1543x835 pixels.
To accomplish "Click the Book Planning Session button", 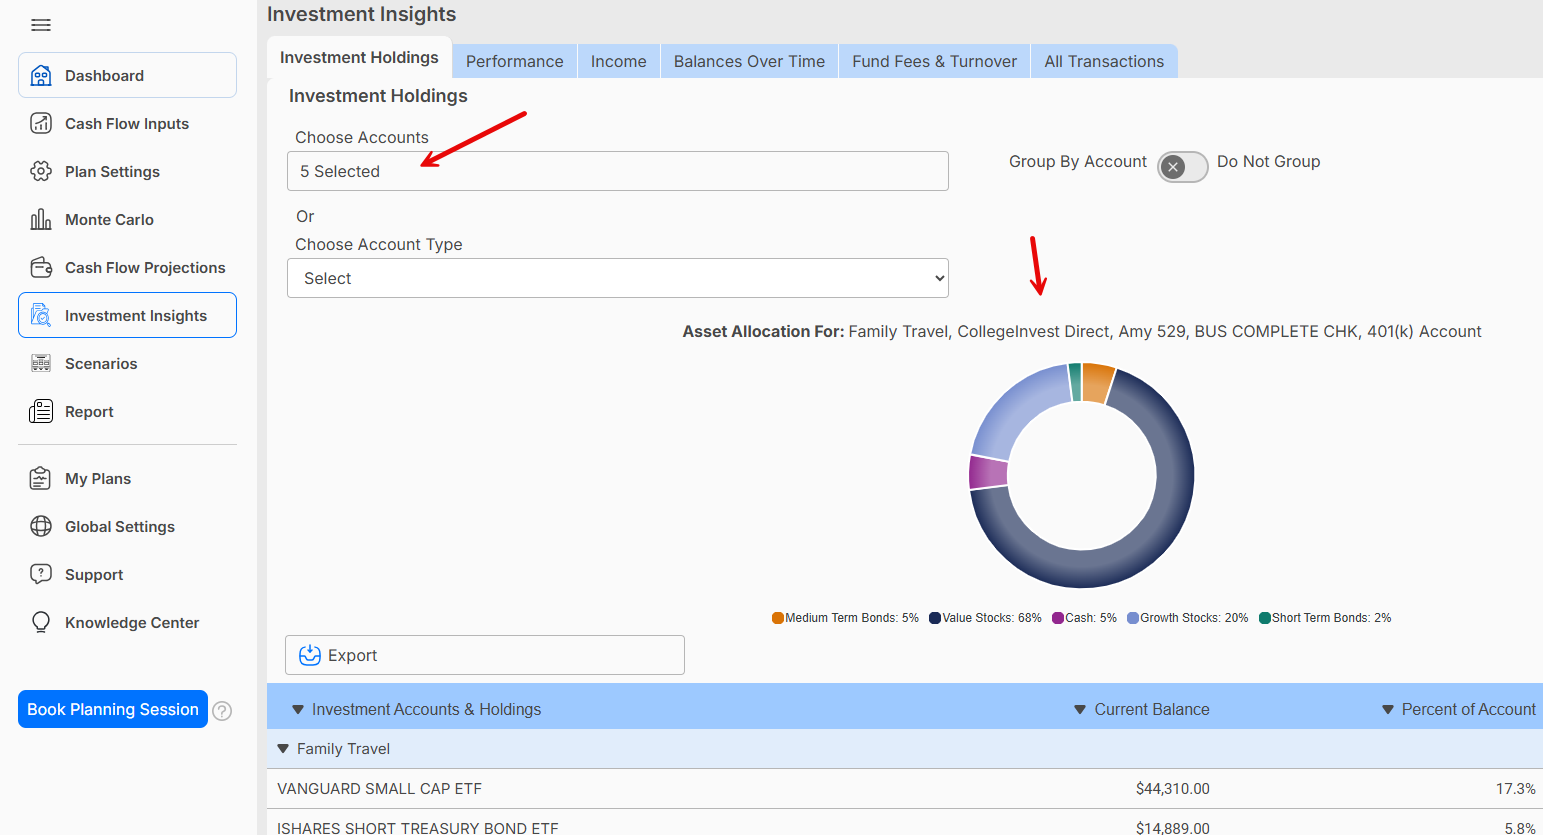I will (x=113, y=709).
